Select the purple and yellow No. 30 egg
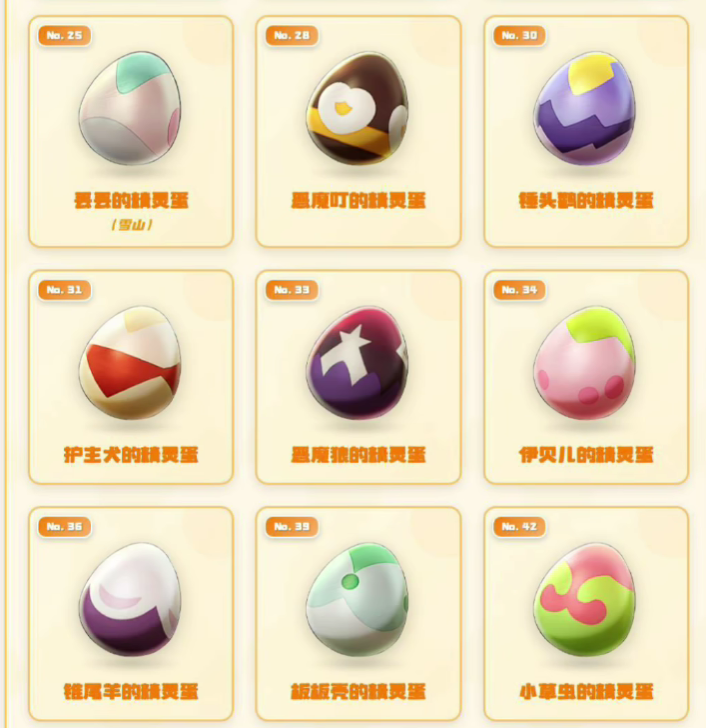The image size is (706, 728). (x=585, y=108)
